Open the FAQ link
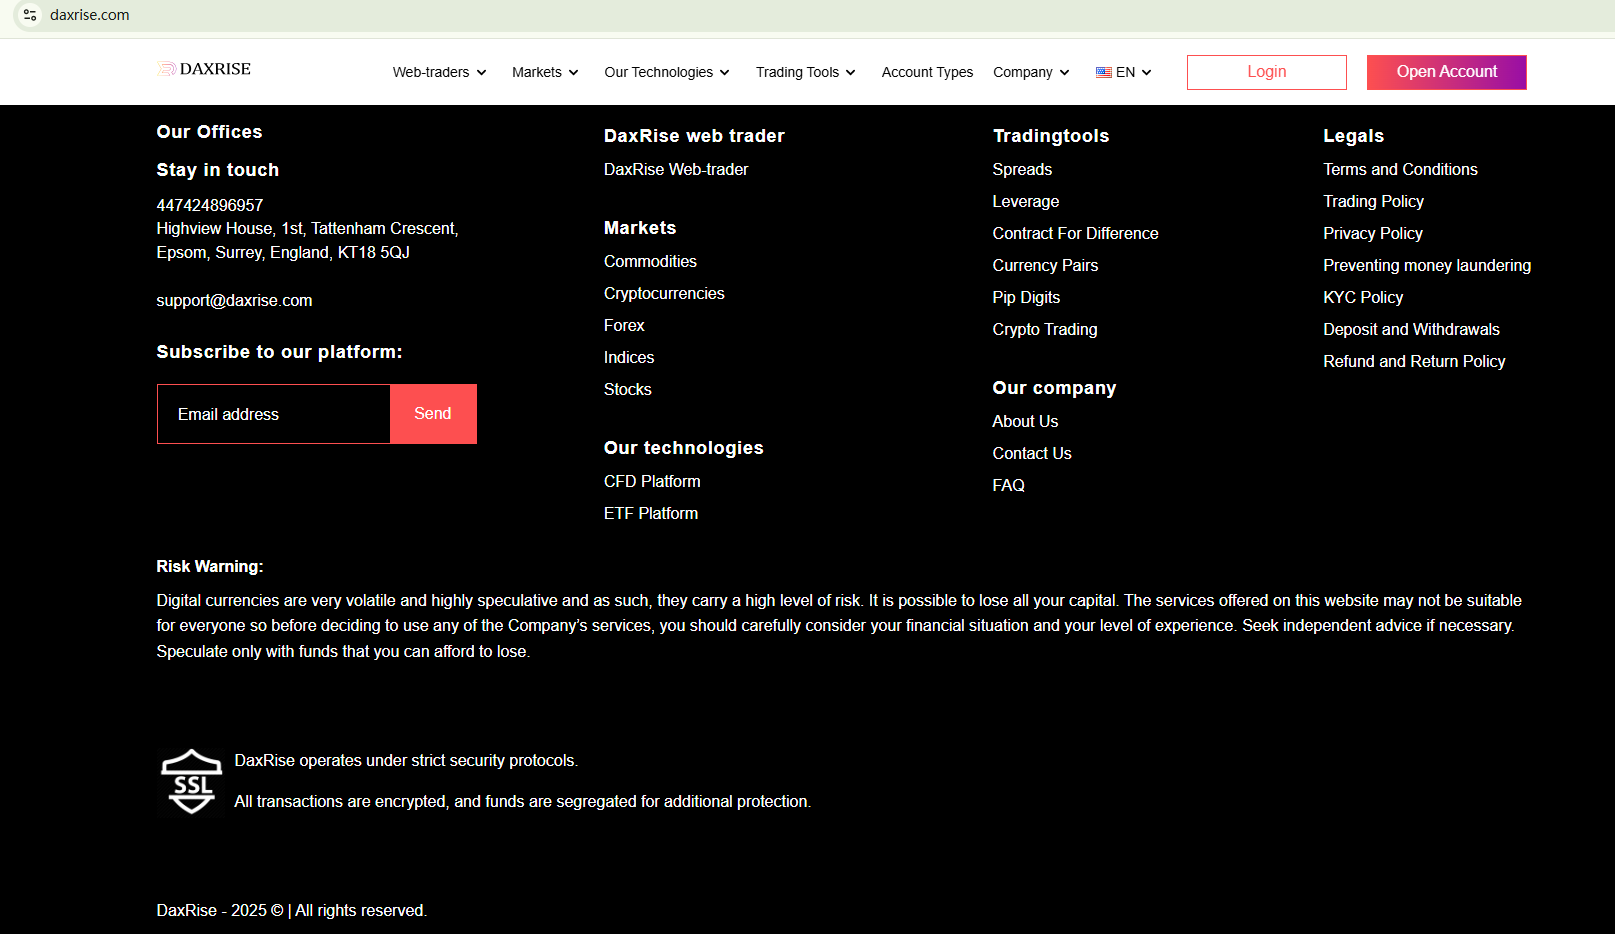Viewport: 1615px width, 934px height. tap(1009, 486)
